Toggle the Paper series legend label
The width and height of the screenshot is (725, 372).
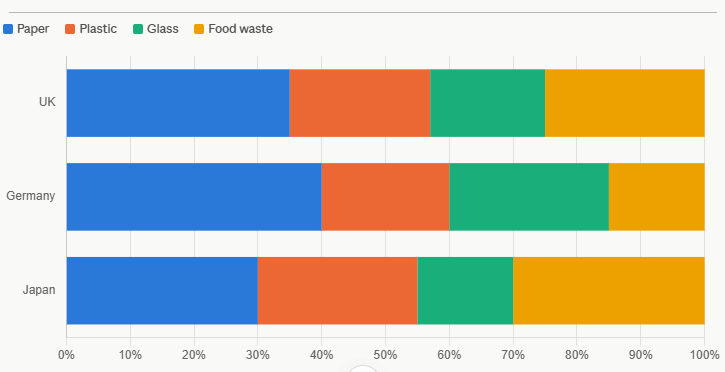33,29
